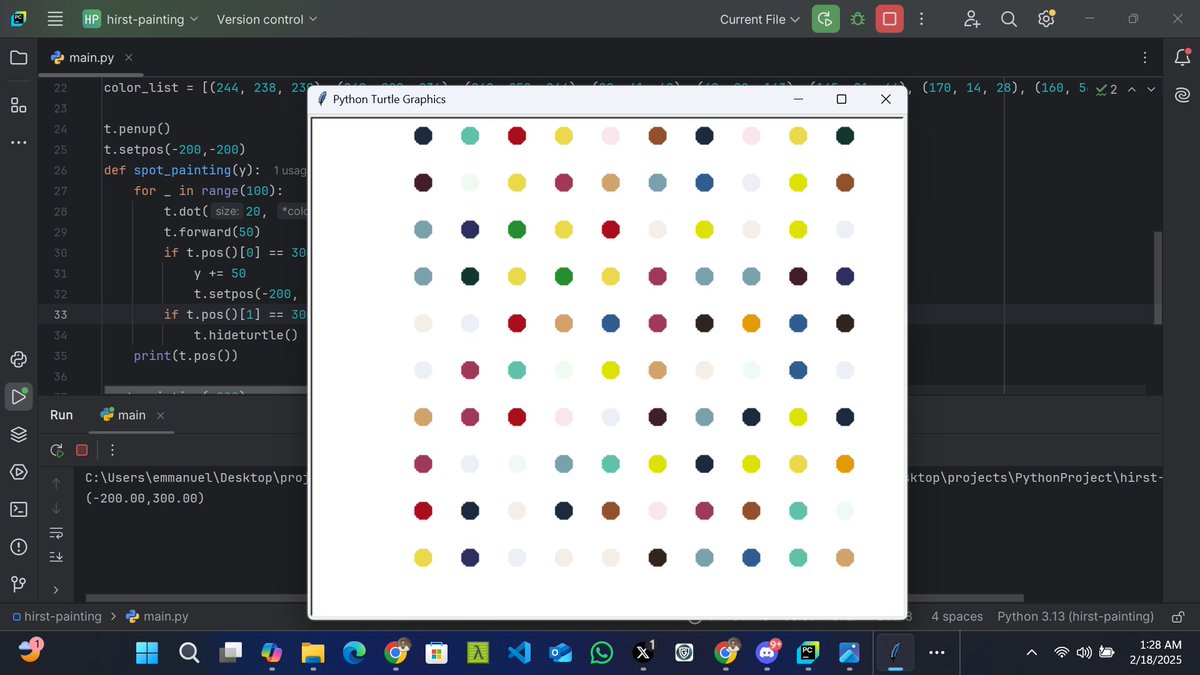This screenshot has width=1200, height=675.
Task: Click the Python 3.13 interpreter selector
Action: [x=1075, y=617]
